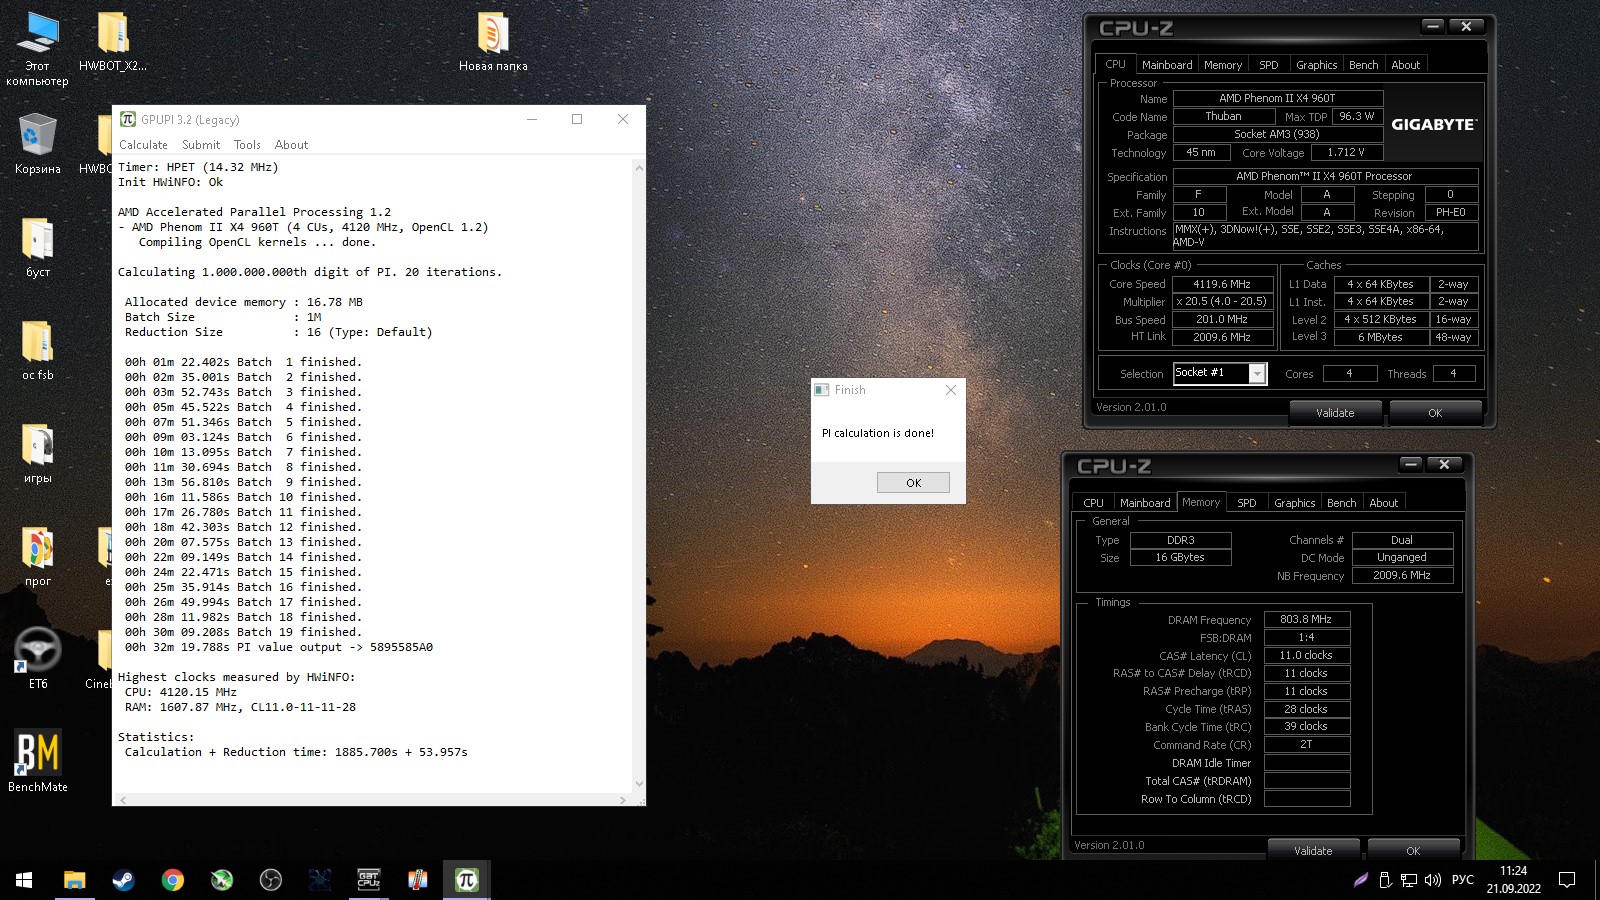Click the DRAM Frequency value 803.8 MHz
The width and height of the screenshot is (1600, 900).
click(x=1306, y=619)
